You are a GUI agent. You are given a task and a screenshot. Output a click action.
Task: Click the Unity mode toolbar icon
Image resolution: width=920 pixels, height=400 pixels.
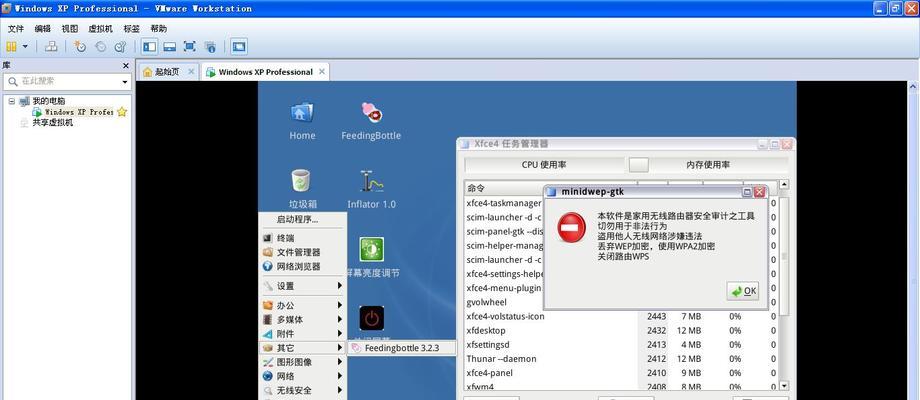(210, 46)
